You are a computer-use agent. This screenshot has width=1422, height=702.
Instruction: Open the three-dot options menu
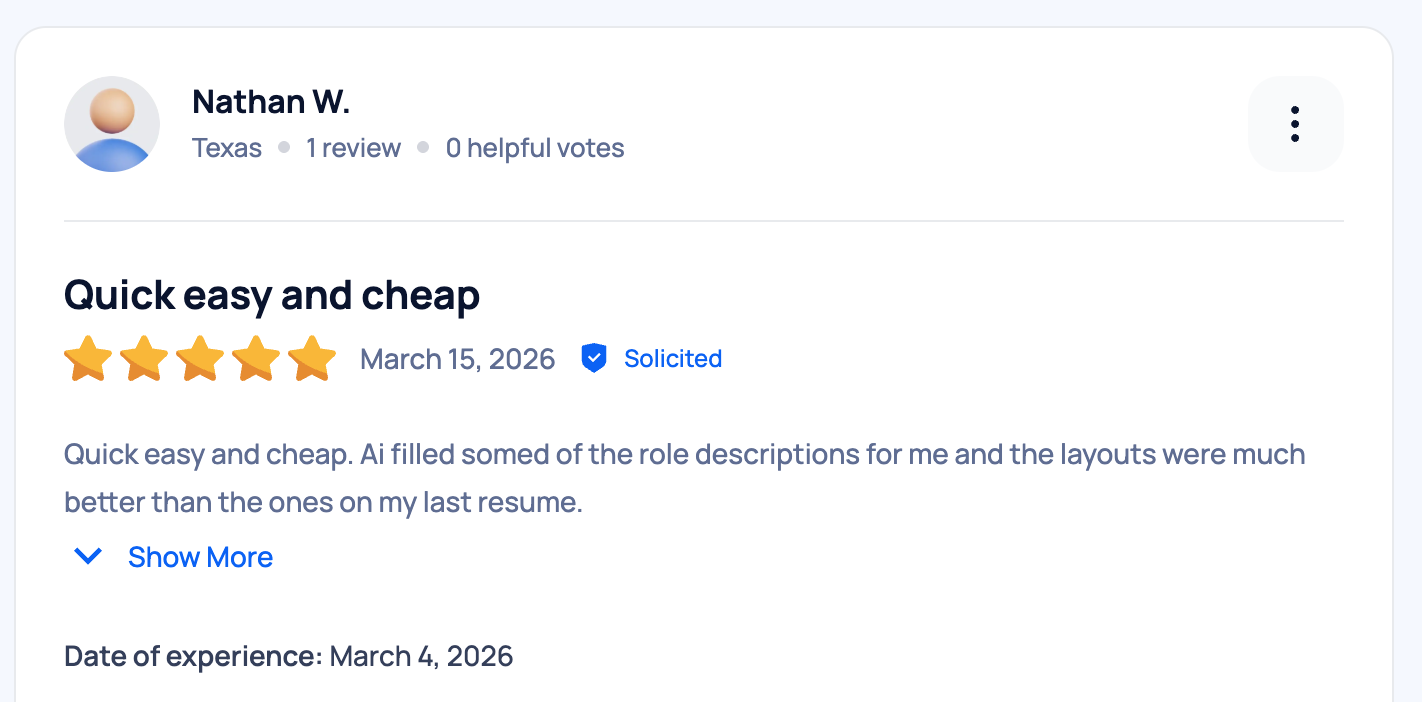(1295, 124)
